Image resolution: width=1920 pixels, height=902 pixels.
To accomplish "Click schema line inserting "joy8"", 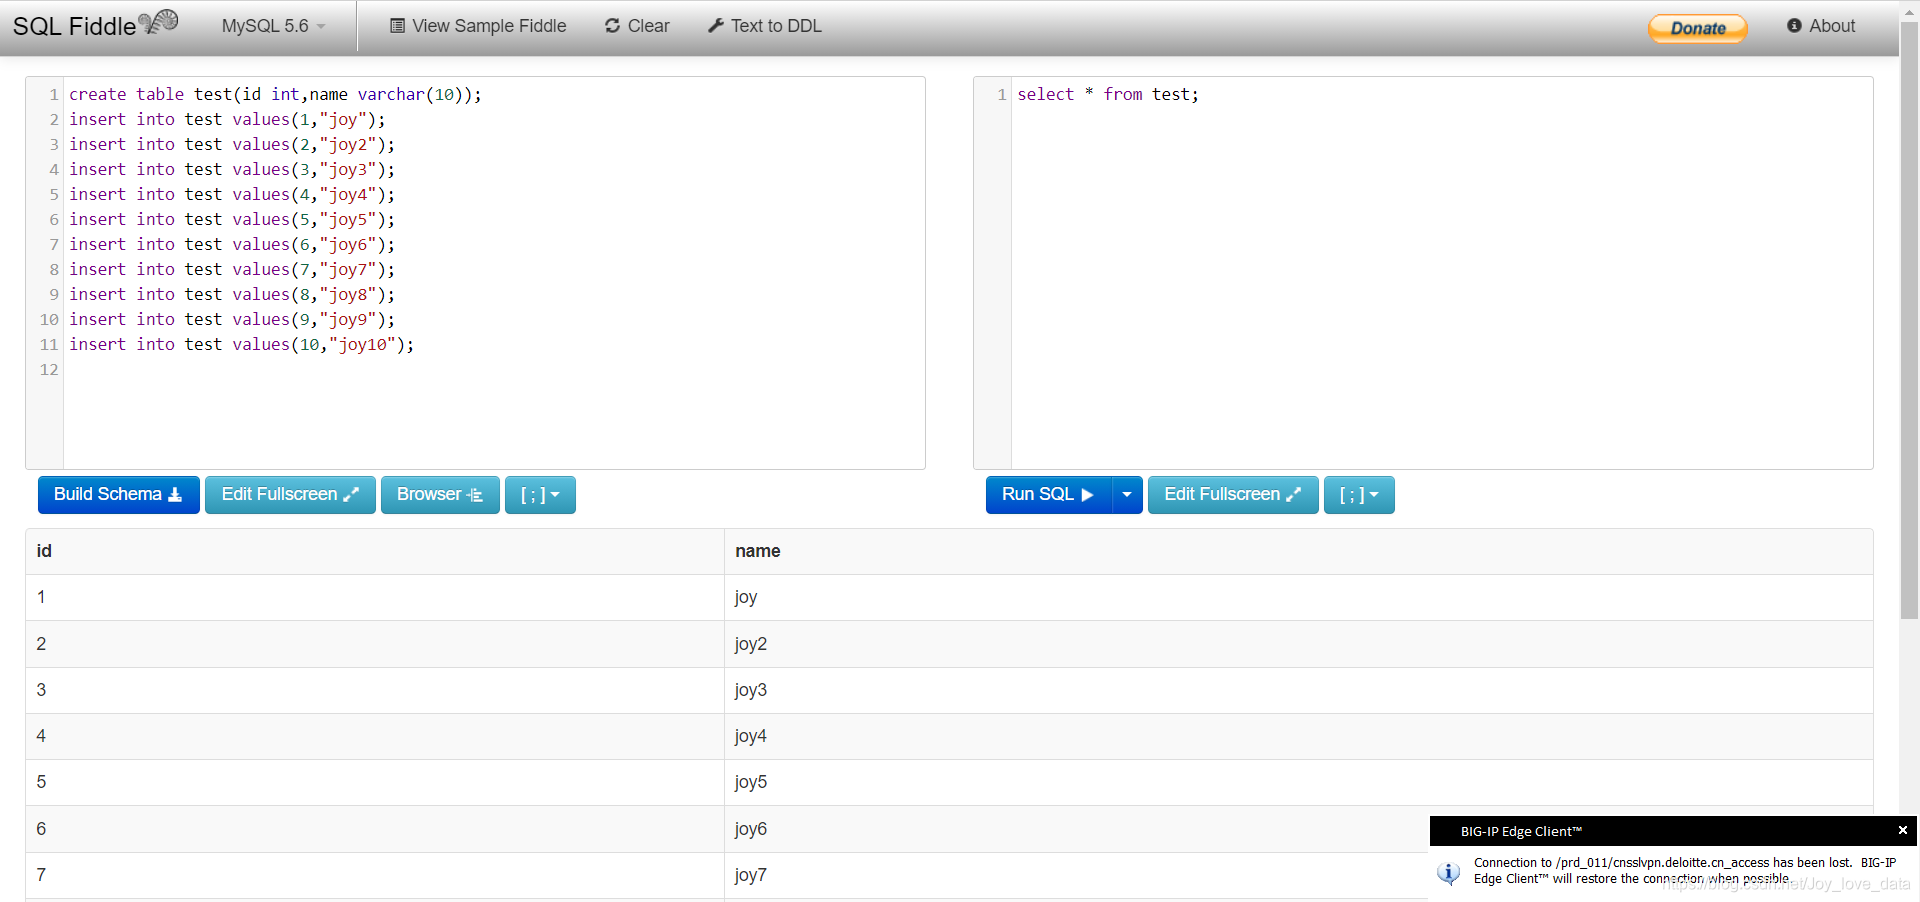I will (x=232, y=294).
